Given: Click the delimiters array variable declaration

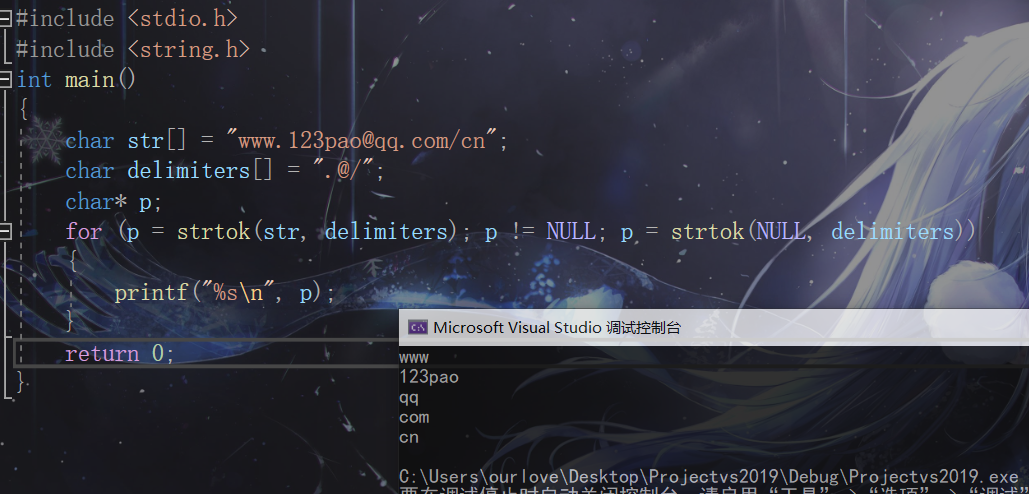Looking at the screenshot, I should tap(189, 171).
